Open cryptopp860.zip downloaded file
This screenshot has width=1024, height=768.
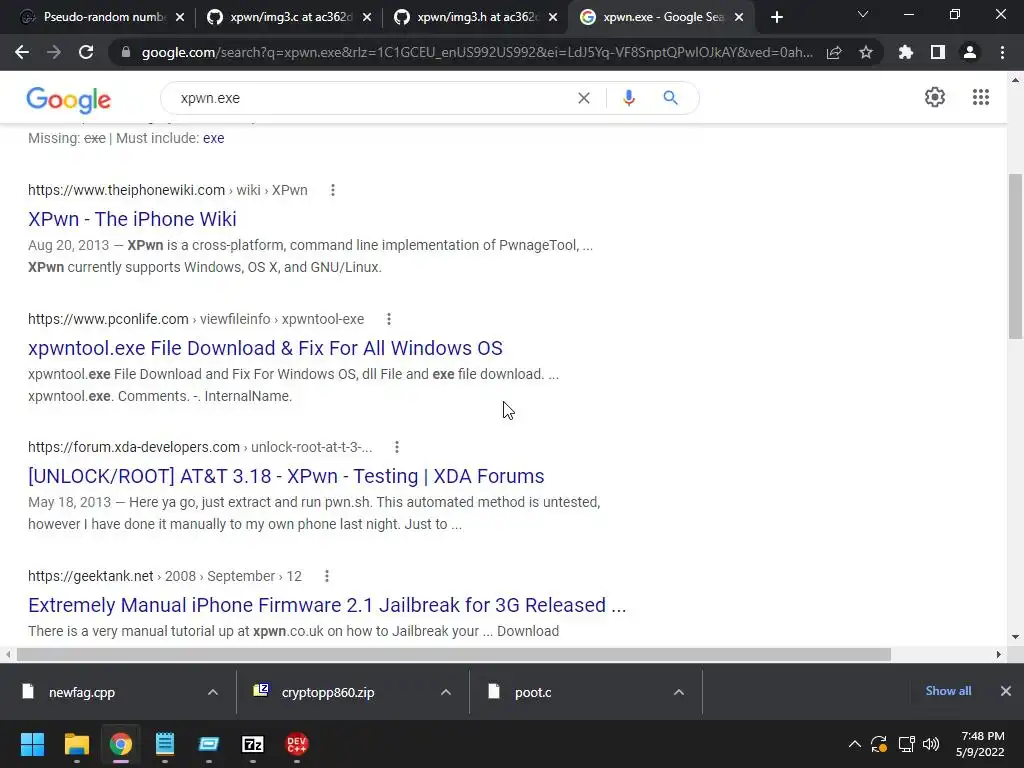pos(328,692)
